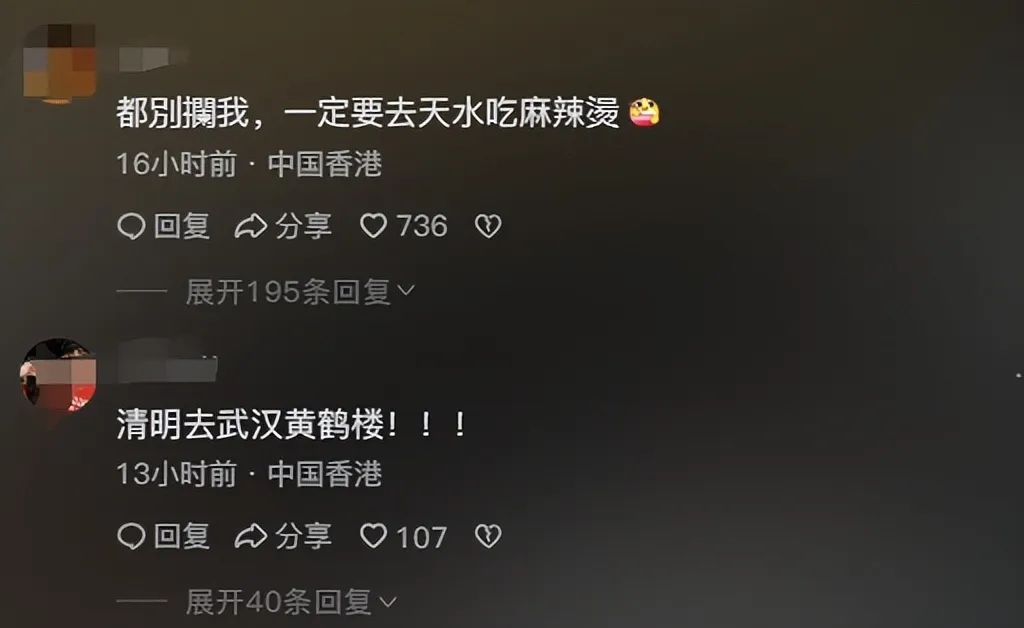This screenshot has height=628, width=1024.
Task: Expand 195 replies chevron
Action: [406, 289]
